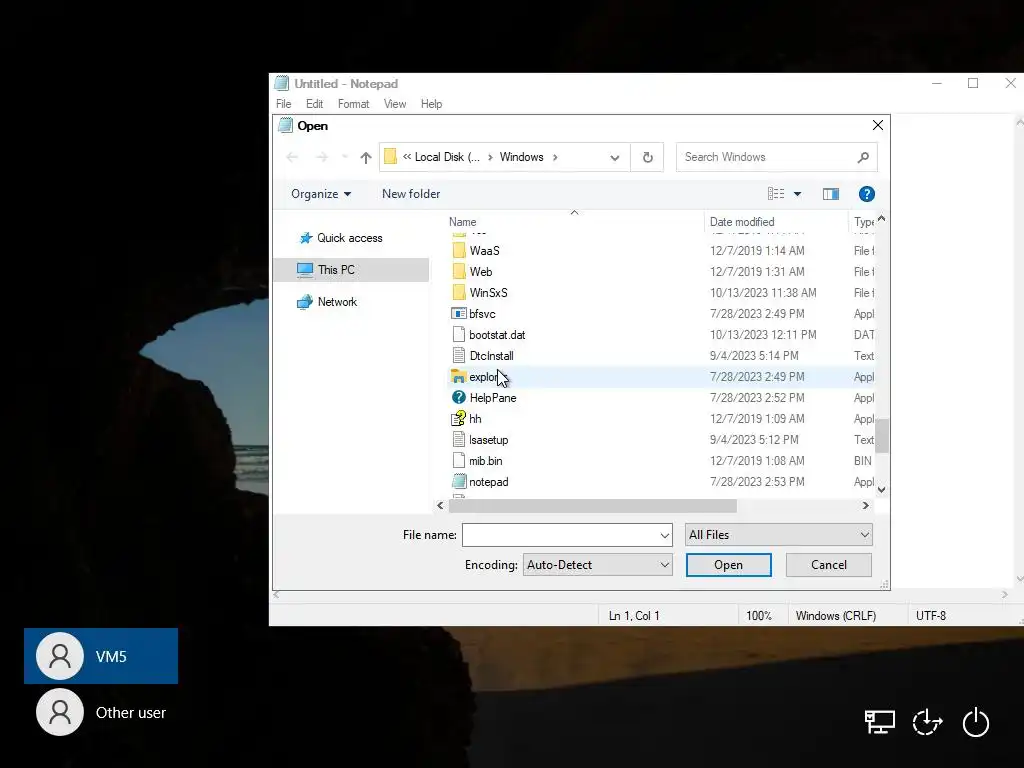
Task: Open the All Files type dropdown
Action: click(778, 535)
